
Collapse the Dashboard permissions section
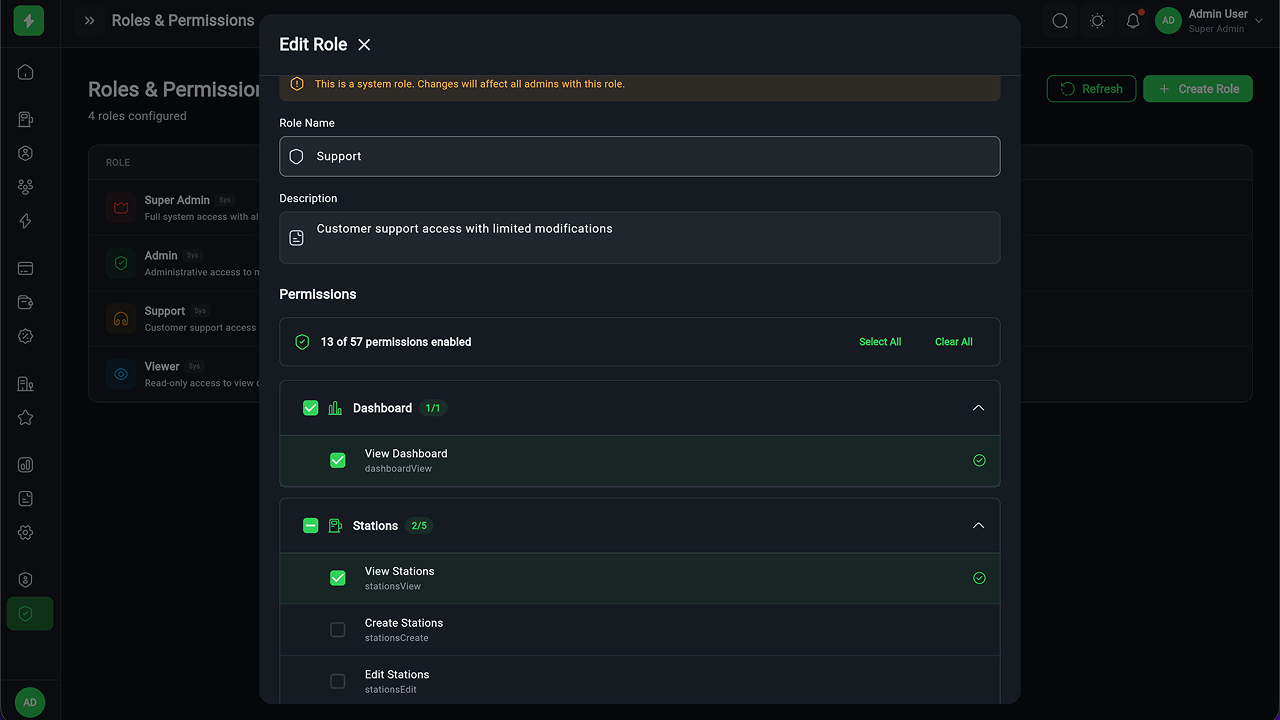coord(978,408)
